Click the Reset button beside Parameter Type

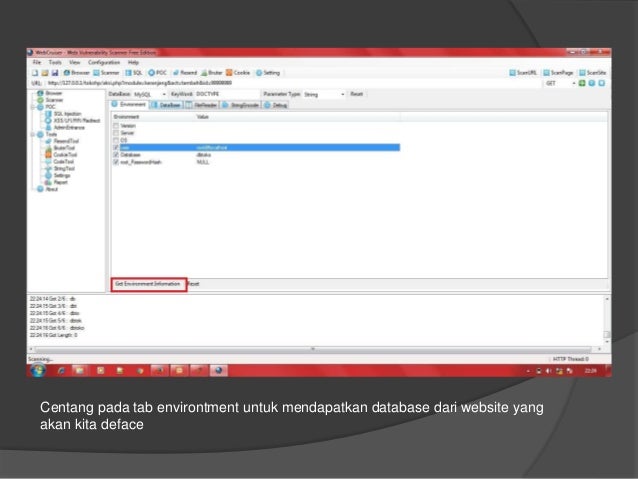click(357, 94)
